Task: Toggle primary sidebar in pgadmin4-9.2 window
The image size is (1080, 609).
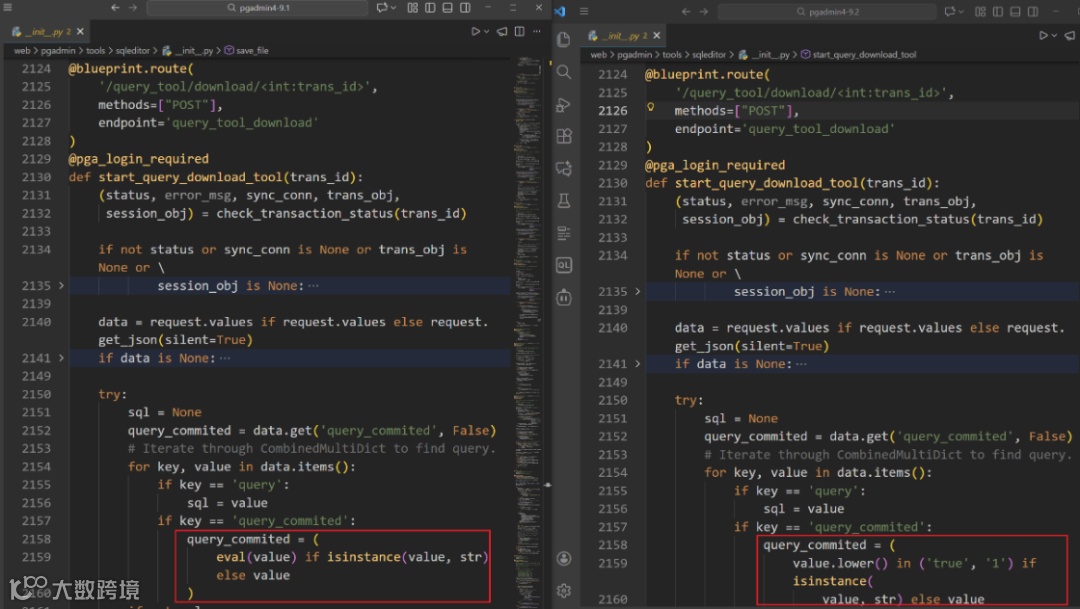Action: click(998, 11)
